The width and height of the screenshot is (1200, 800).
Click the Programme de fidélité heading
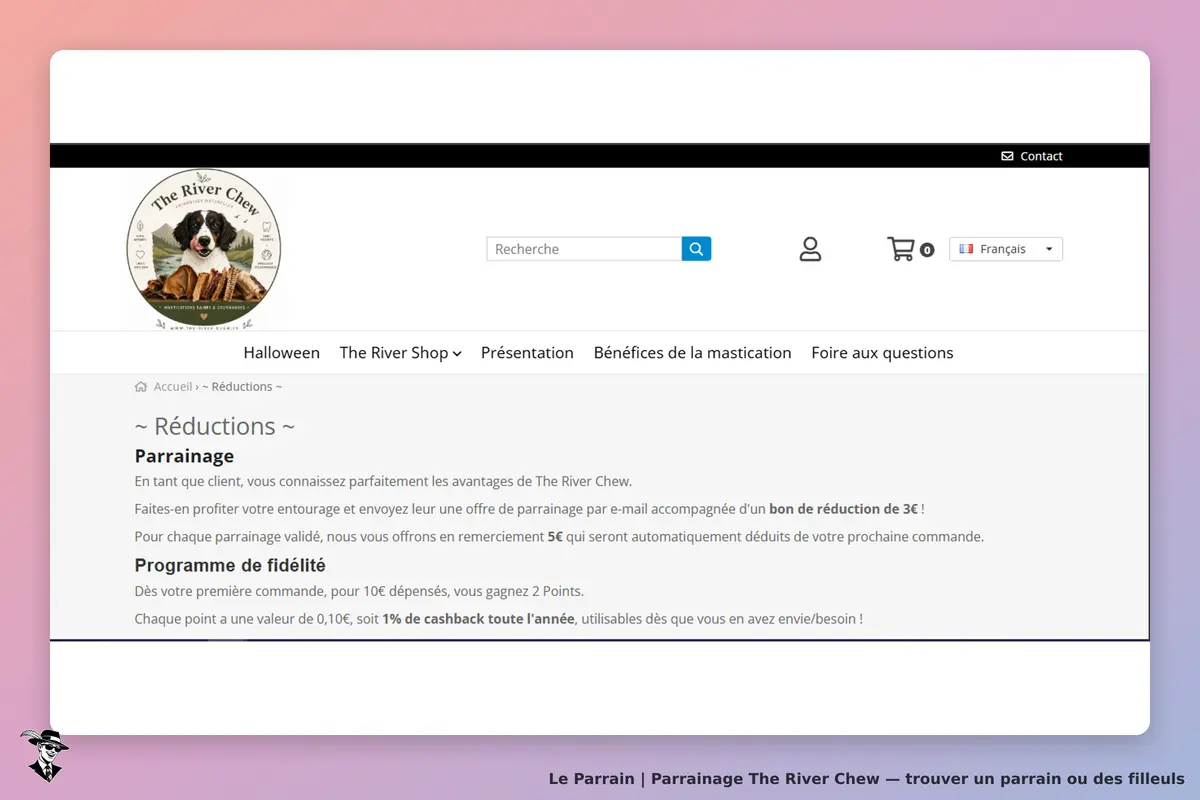[230, 566]
